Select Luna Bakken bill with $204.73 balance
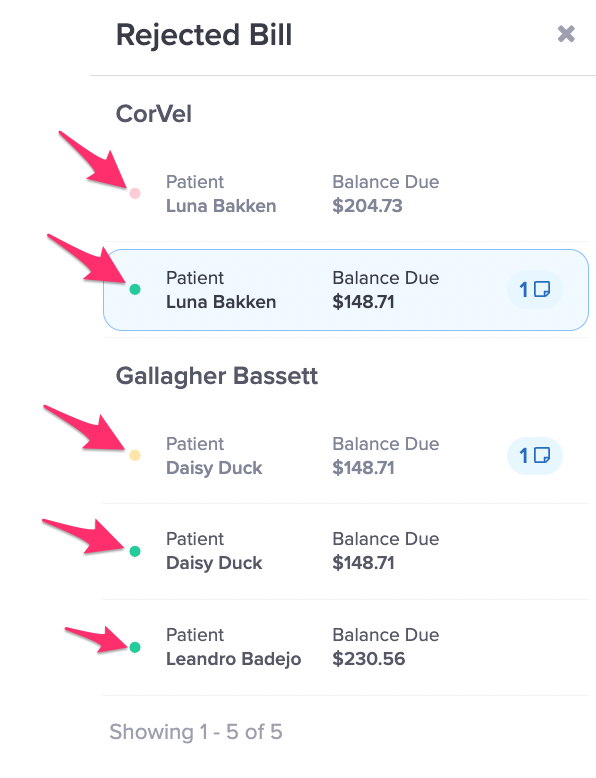This screenshot has width=596, height=778. click(346, 194)
